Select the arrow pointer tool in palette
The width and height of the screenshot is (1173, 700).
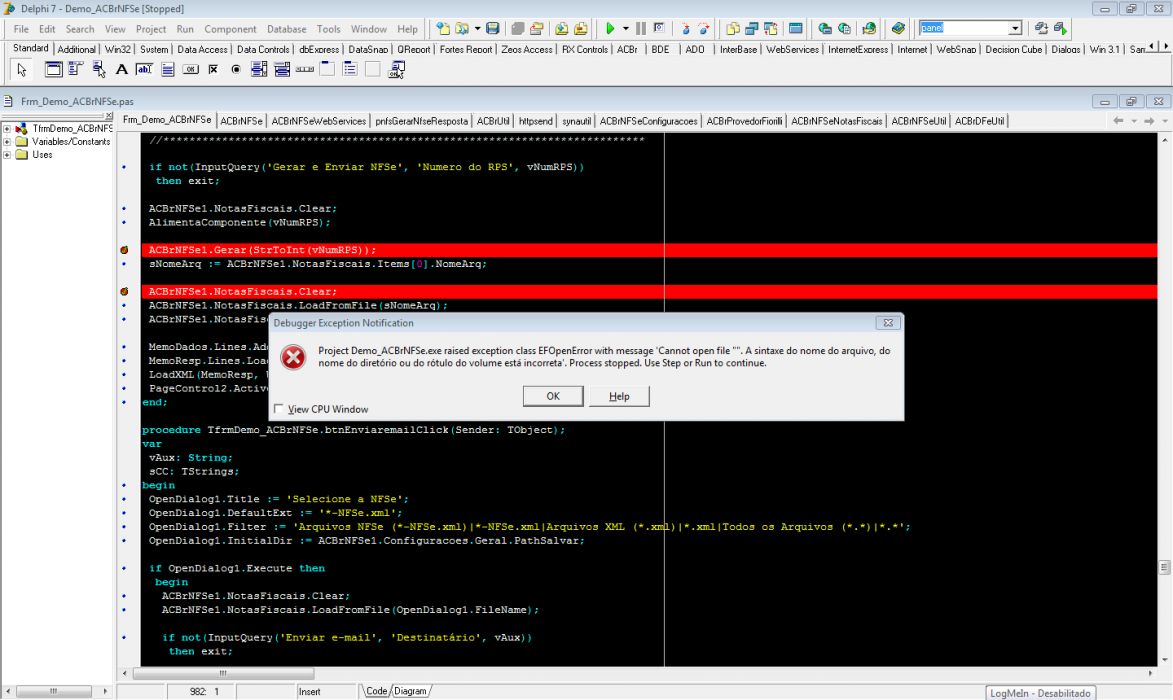point(22,70)
